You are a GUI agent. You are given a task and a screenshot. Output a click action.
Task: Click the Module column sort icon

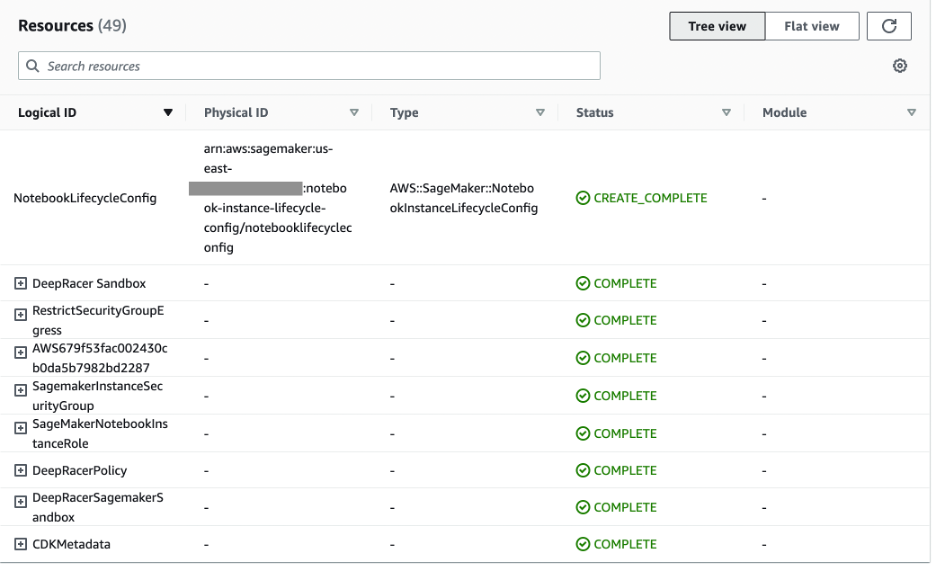click(911, 113)
